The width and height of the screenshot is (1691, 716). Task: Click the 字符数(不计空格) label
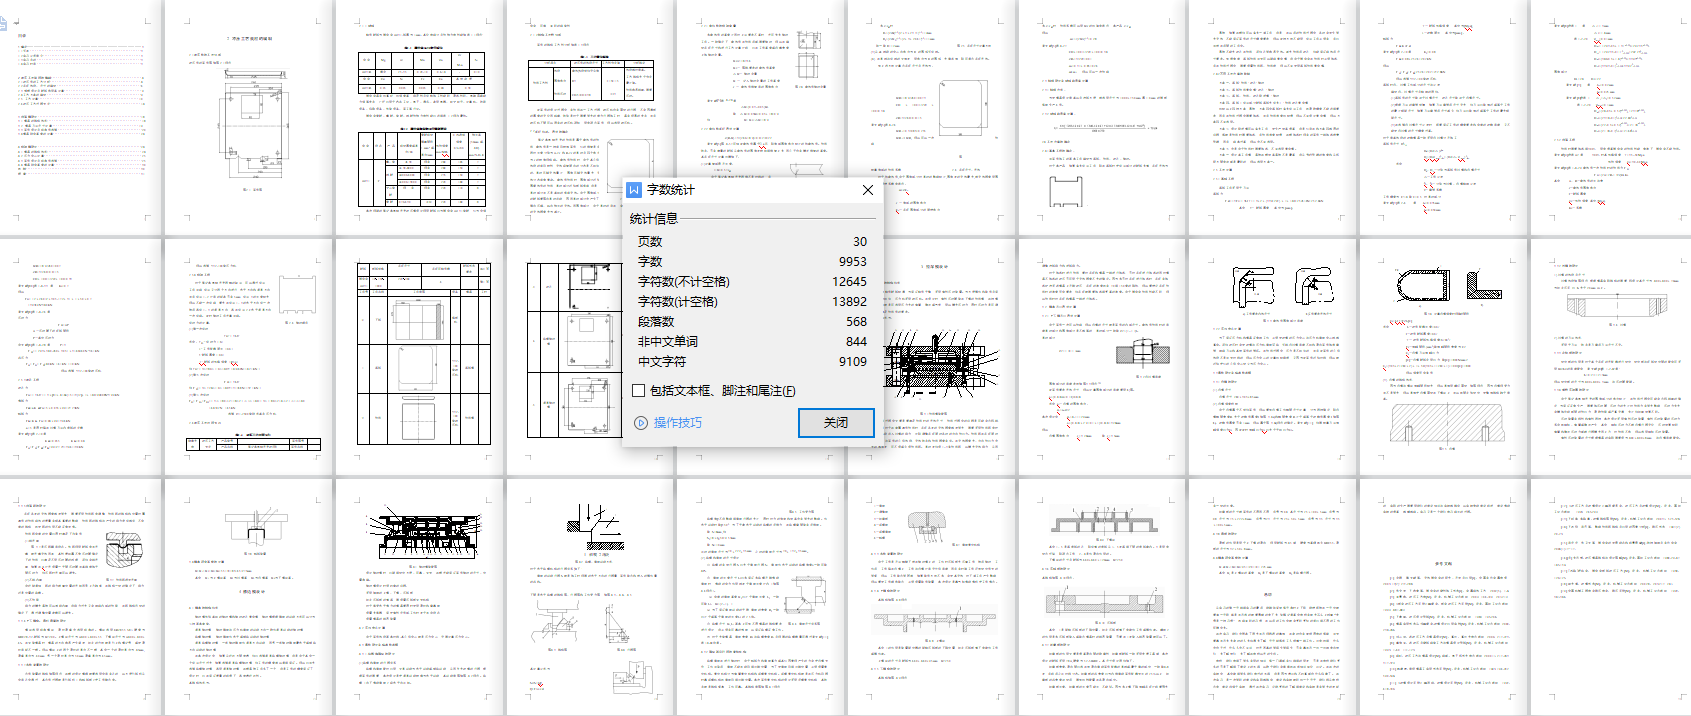click(684, 282)
